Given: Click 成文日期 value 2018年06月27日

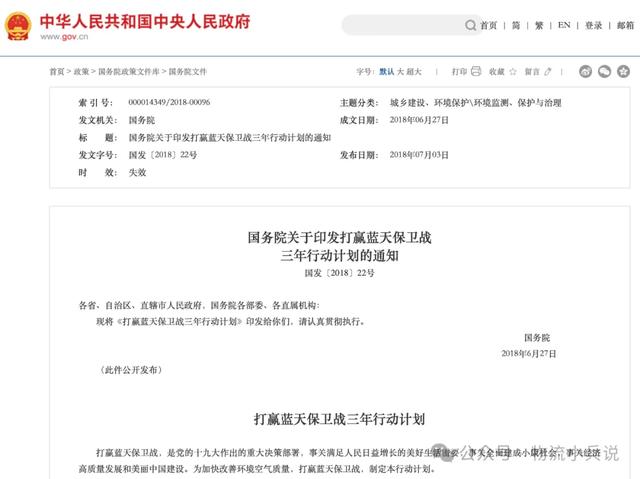Looking at the screenshot, I should point(419,120).
